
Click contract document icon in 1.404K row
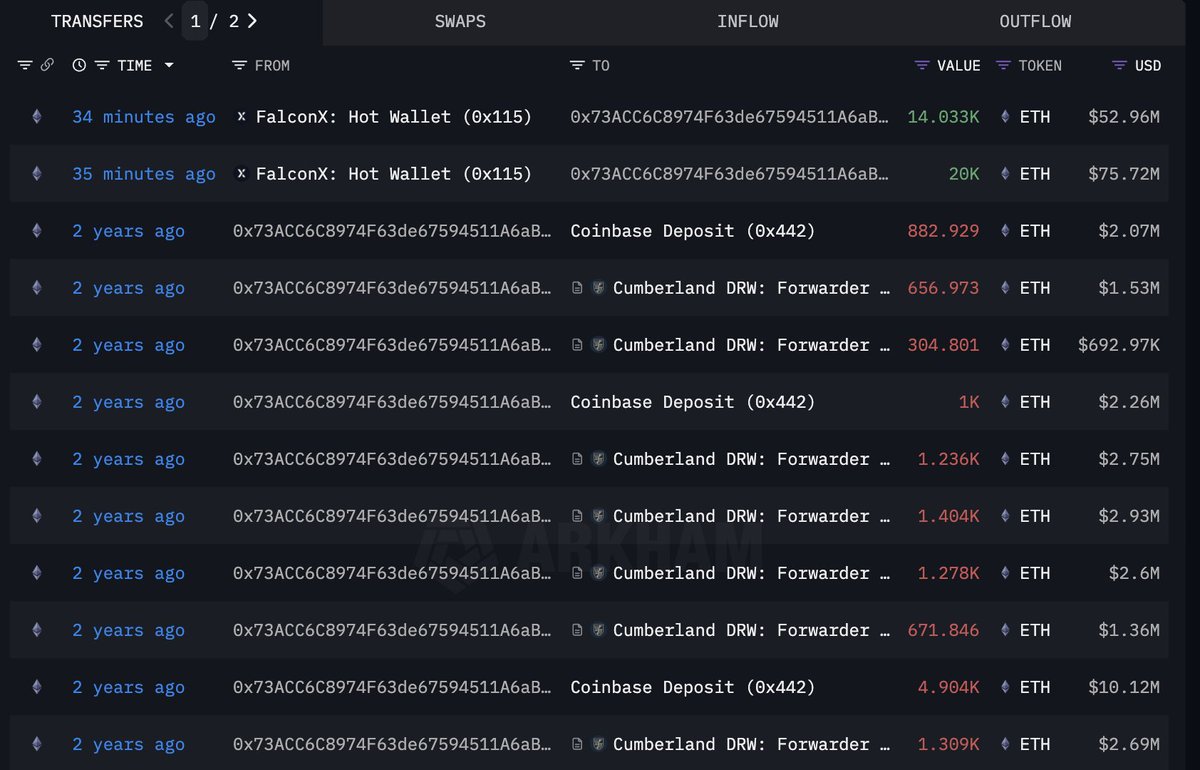click(x=577, y=516)
